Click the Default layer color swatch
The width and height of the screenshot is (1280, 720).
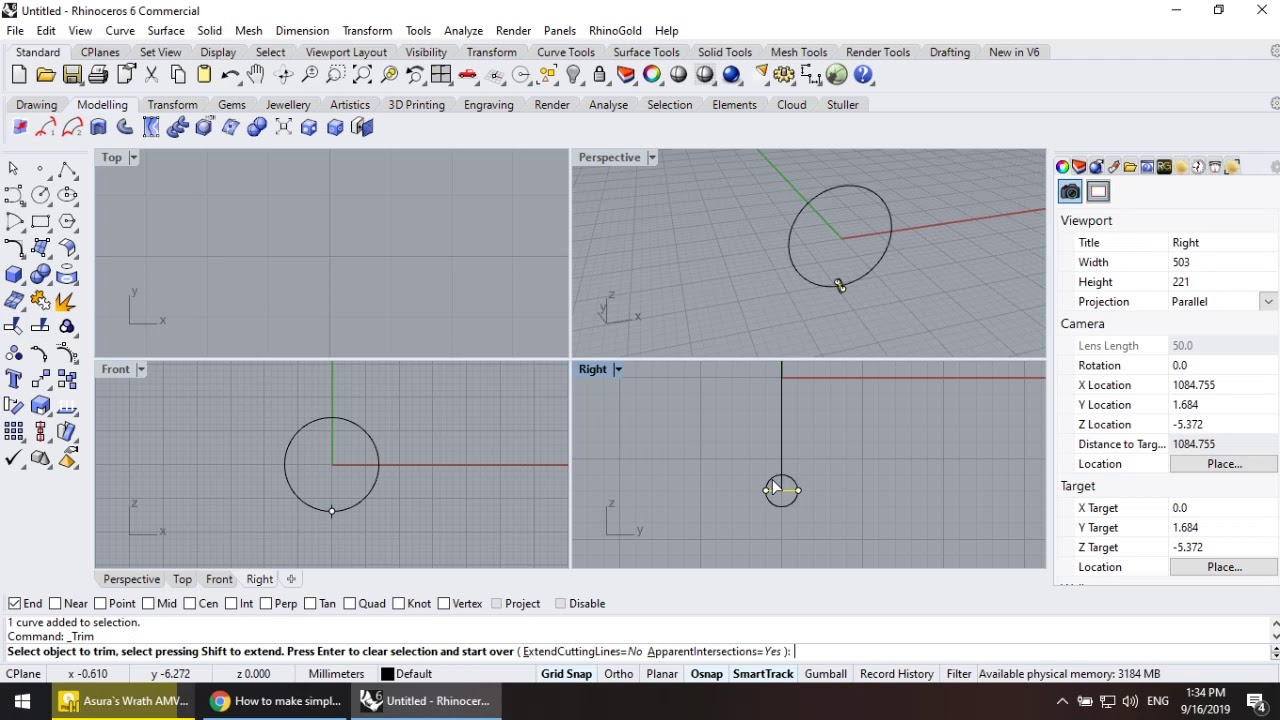pyautogui.click(x=387, y=675)
